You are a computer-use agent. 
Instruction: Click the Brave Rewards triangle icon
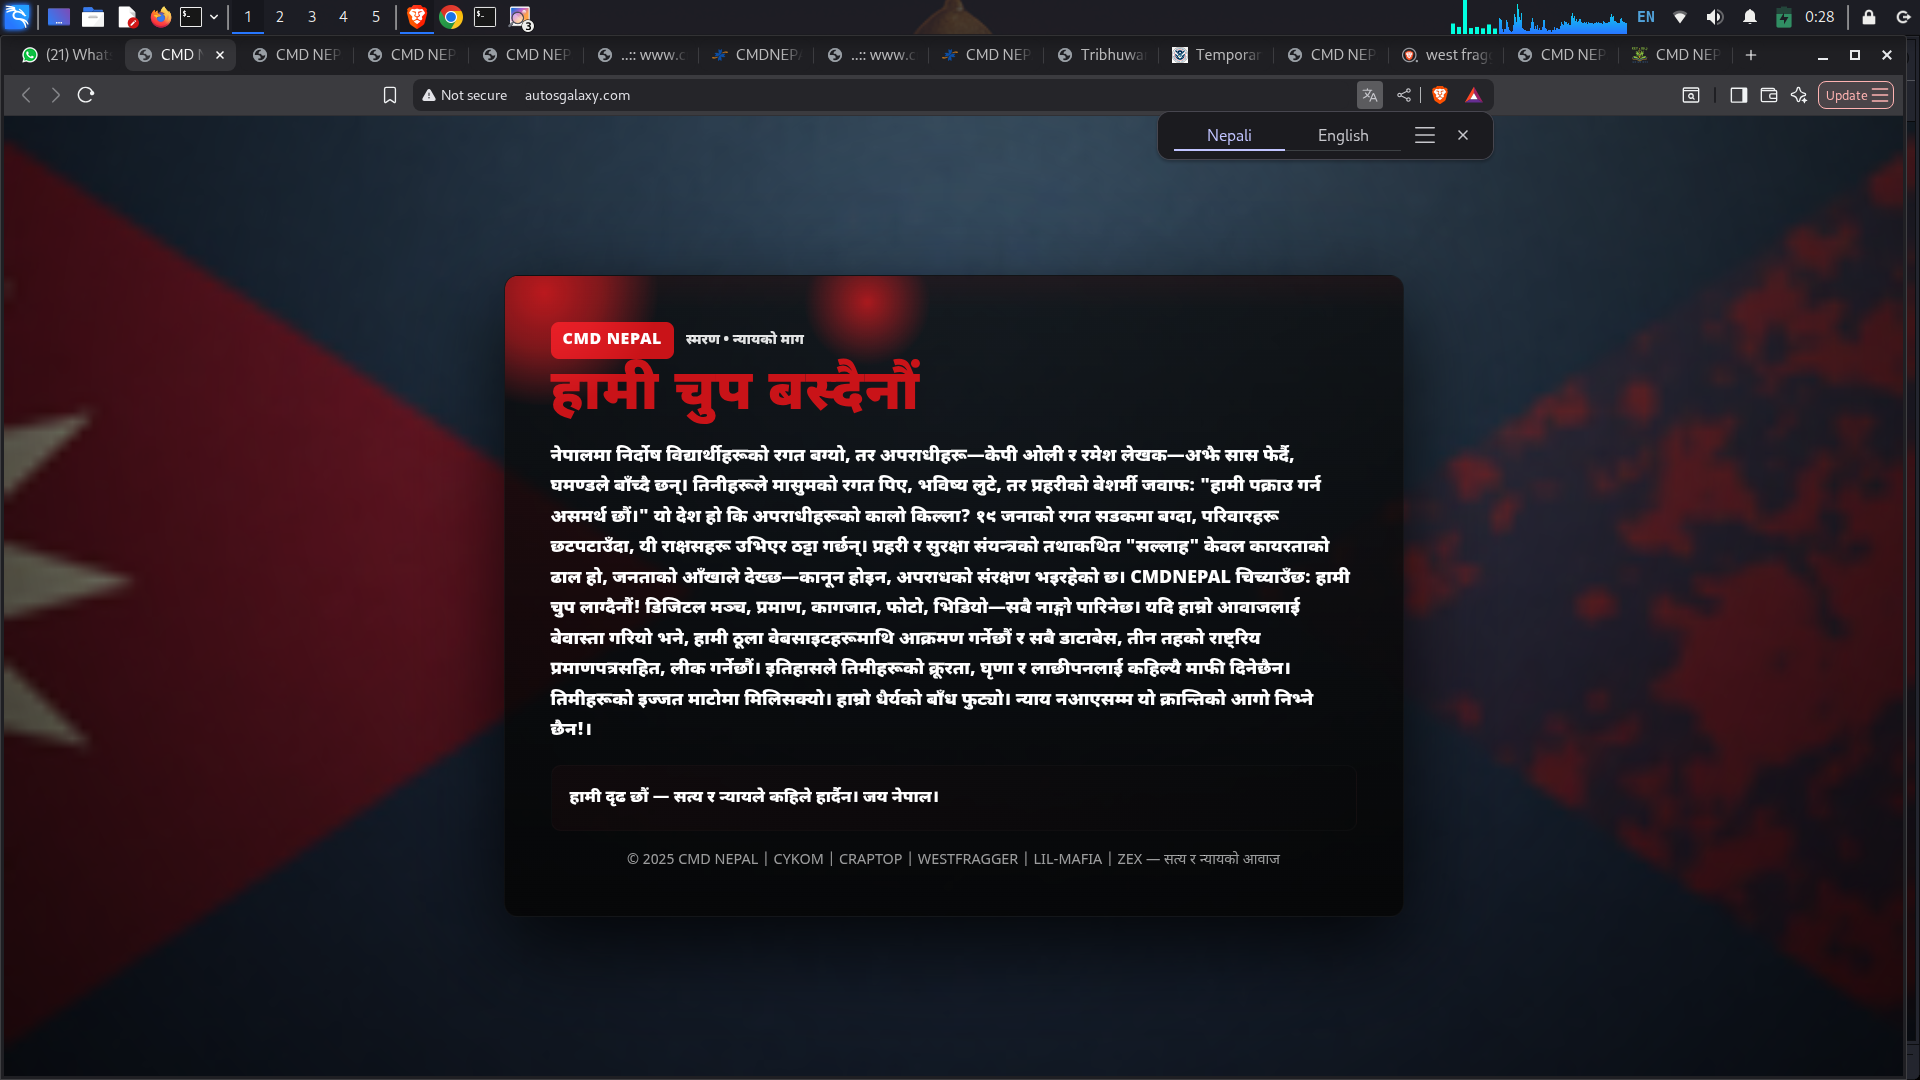1473,95
